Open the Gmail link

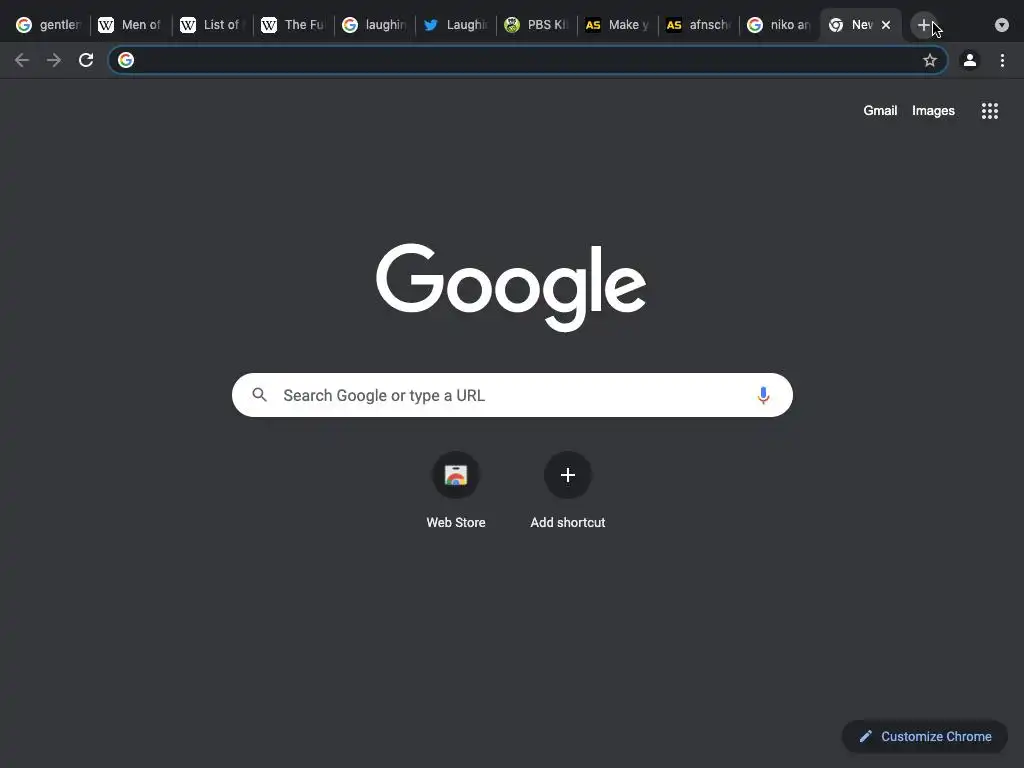coord(880,110)
